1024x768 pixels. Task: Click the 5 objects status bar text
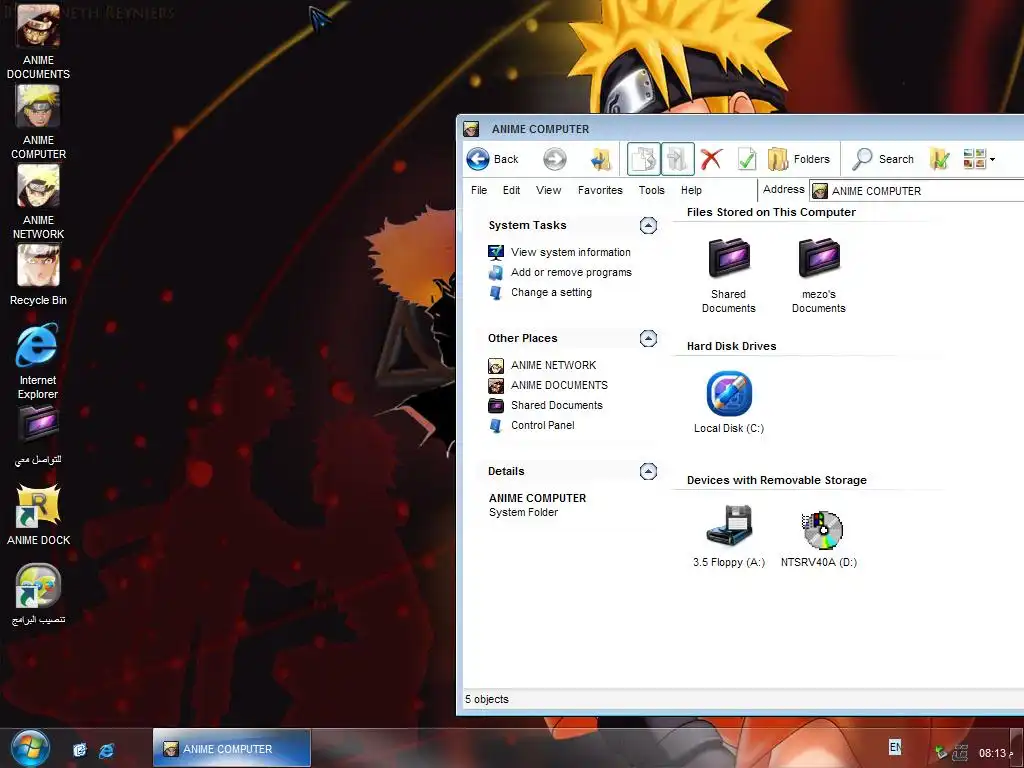click(x=487, y=699)
